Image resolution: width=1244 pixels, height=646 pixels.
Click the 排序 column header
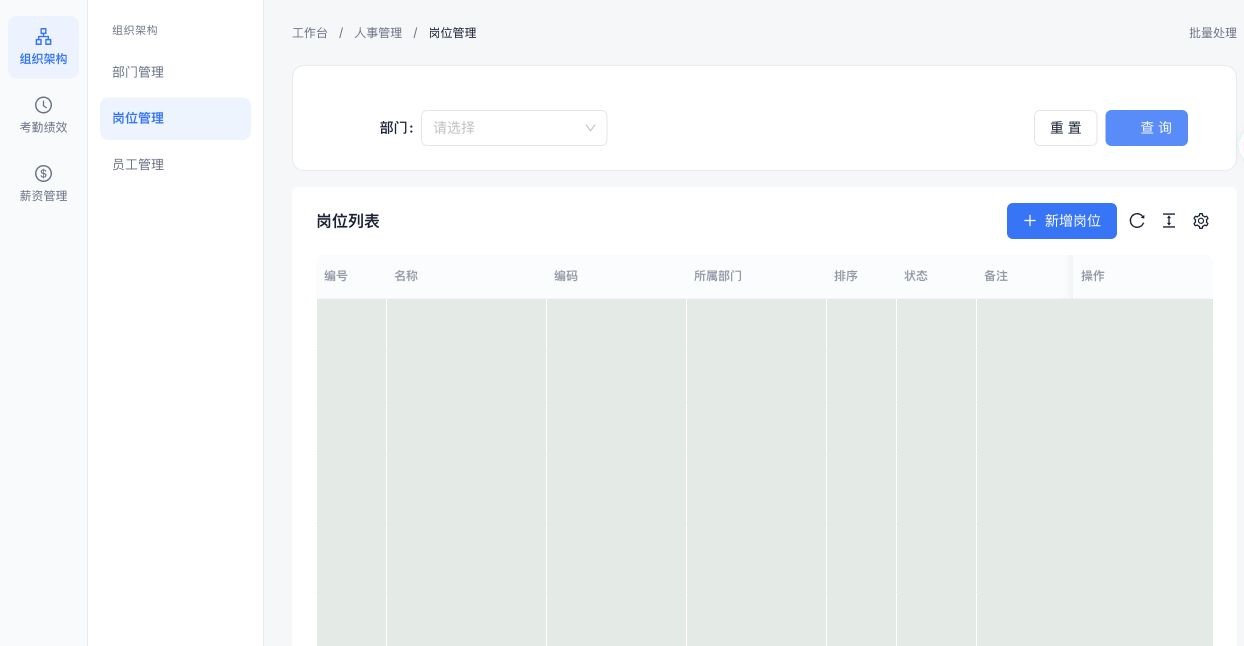[861, 276]
